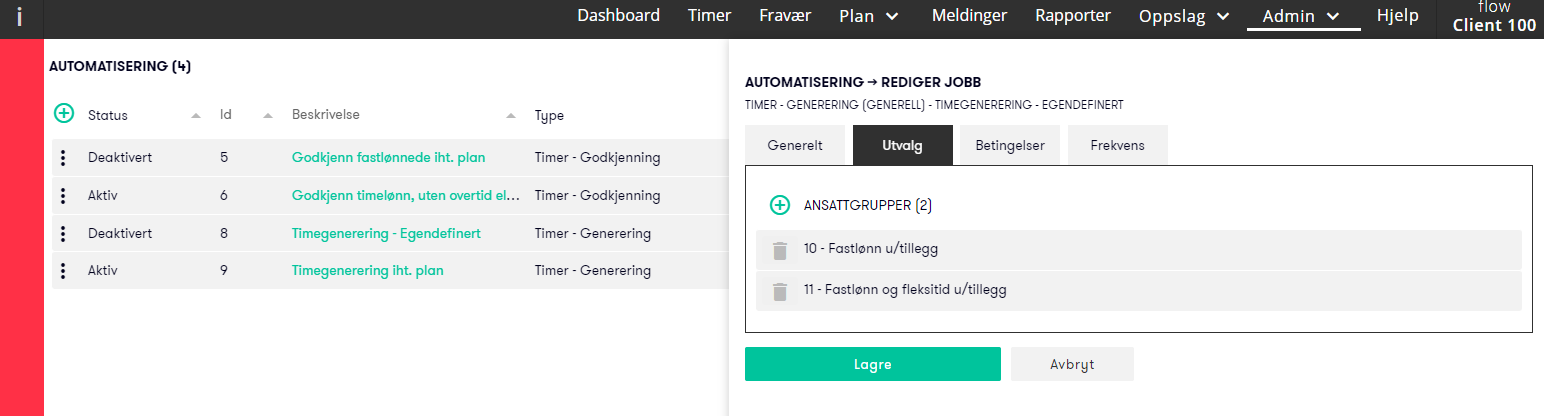Open the Timegenerering iht. plan link
The width and height of the screenshot is (1544, 416).
pyautogui.click(x=368, y=270)
